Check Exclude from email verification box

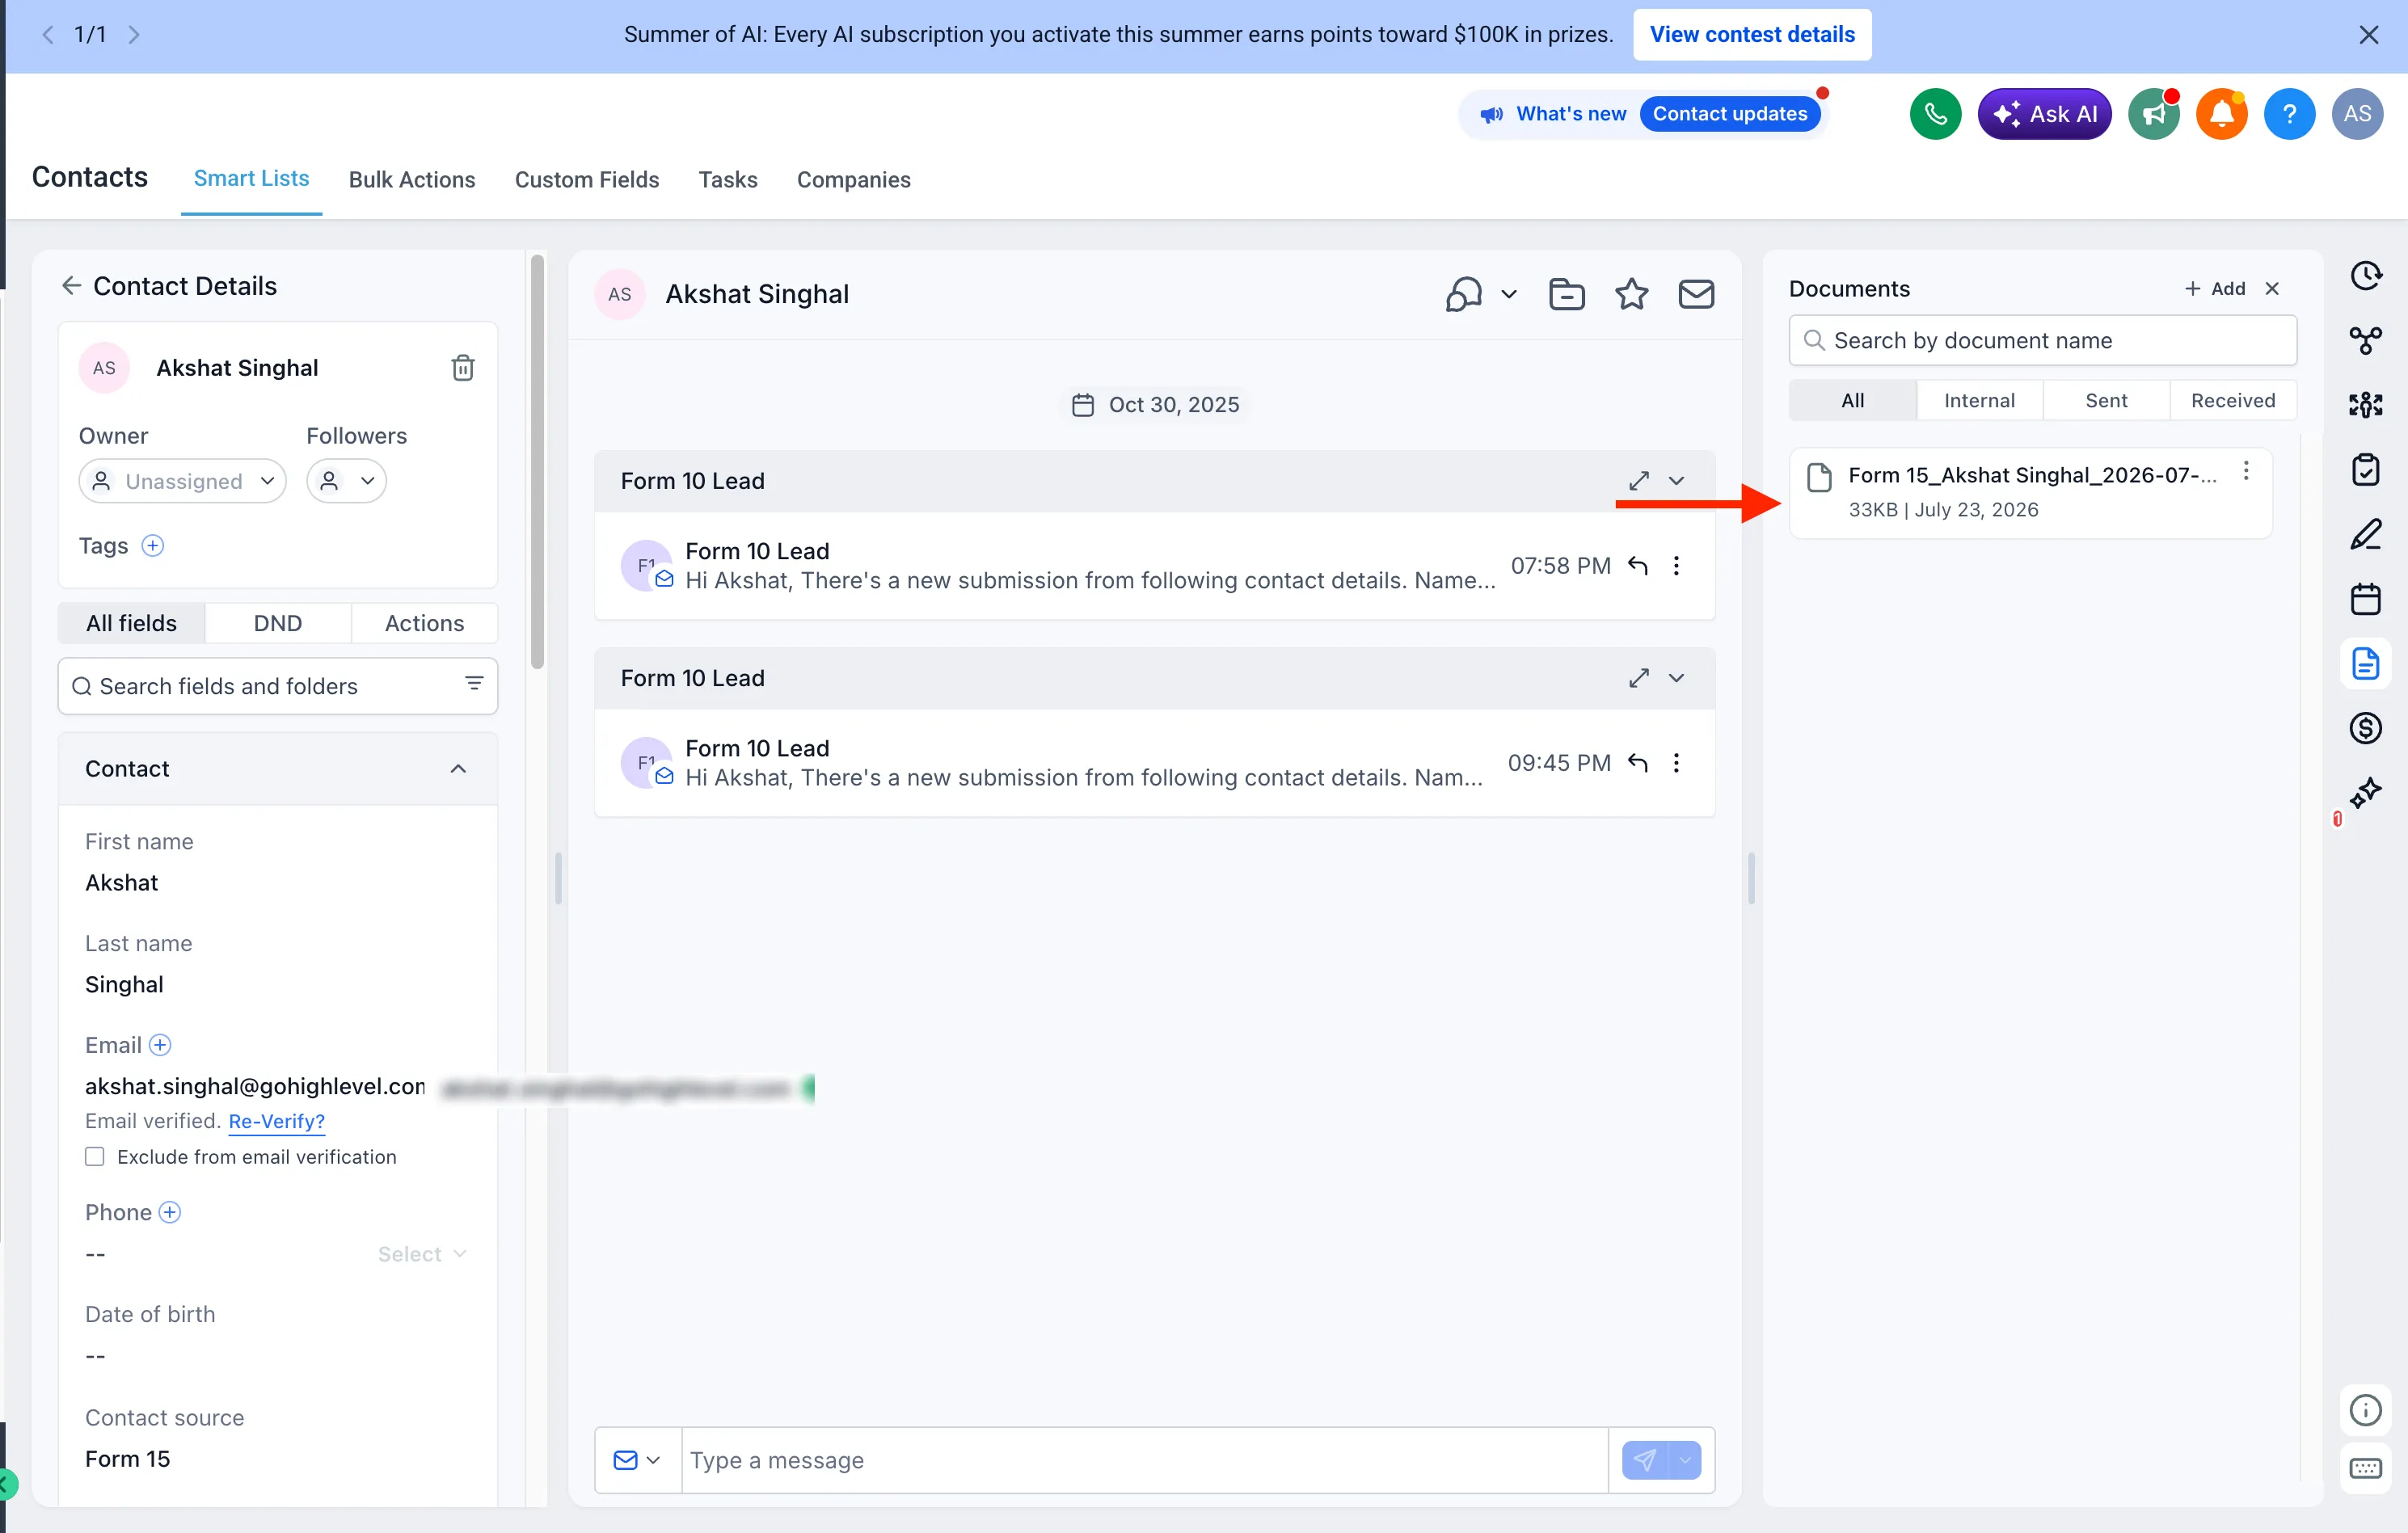coord(95,1157)
